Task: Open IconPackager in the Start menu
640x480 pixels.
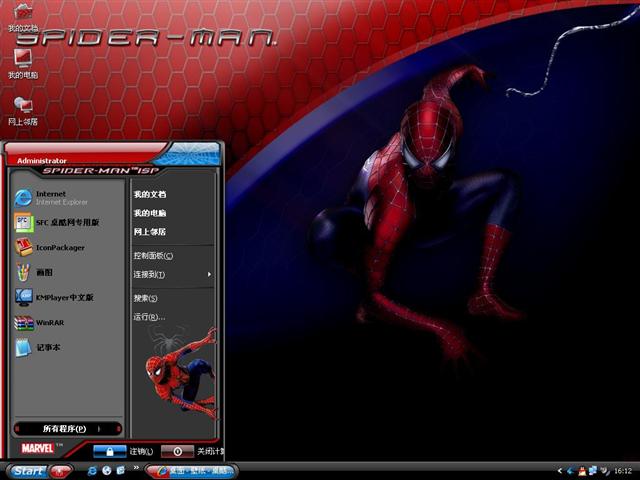Action: click(x=60, y=248)
